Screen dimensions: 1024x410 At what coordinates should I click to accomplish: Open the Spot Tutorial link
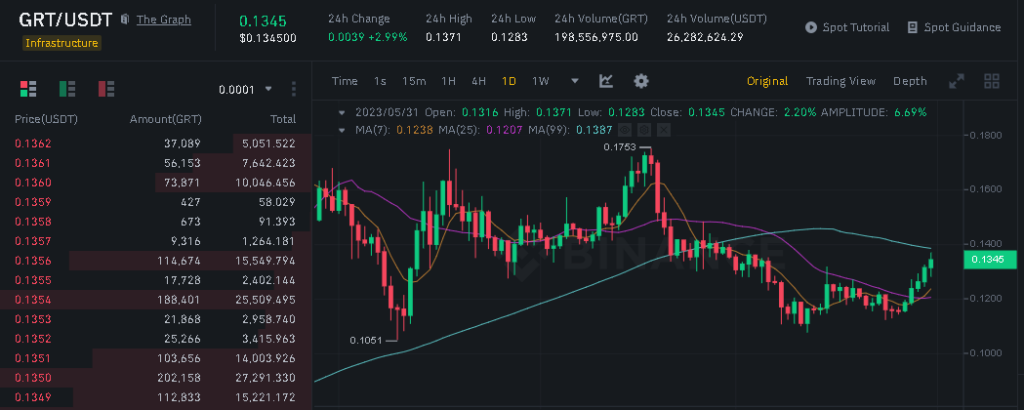pyautogui.click(x=846, y=27)
